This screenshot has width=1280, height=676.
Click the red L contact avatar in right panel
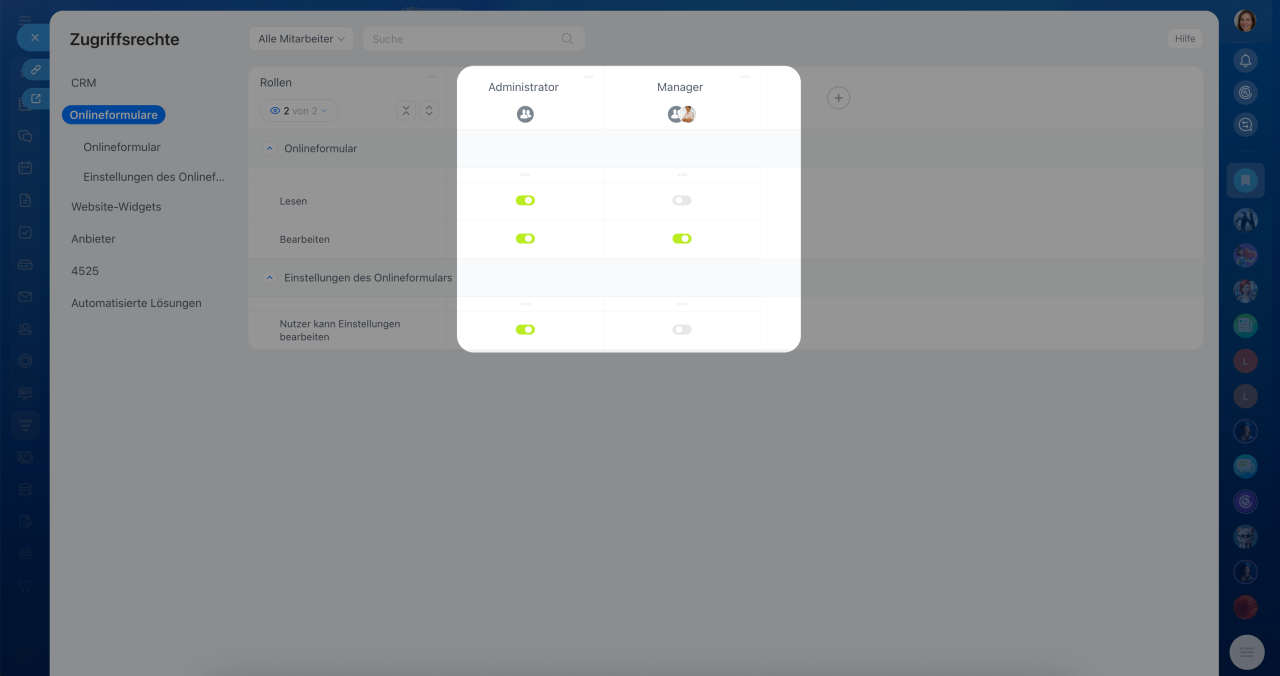[1245, 360]
